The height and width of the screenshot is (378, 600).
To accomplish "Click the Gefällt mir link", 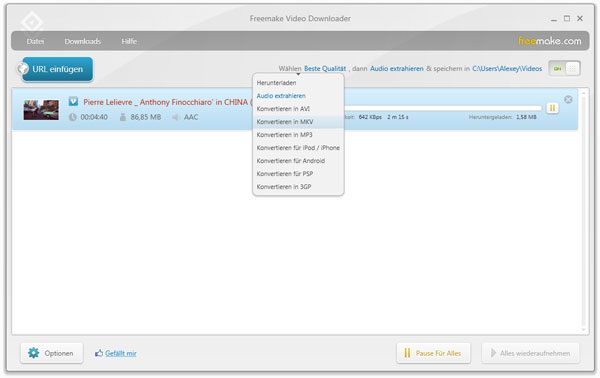I will point(121,353).
